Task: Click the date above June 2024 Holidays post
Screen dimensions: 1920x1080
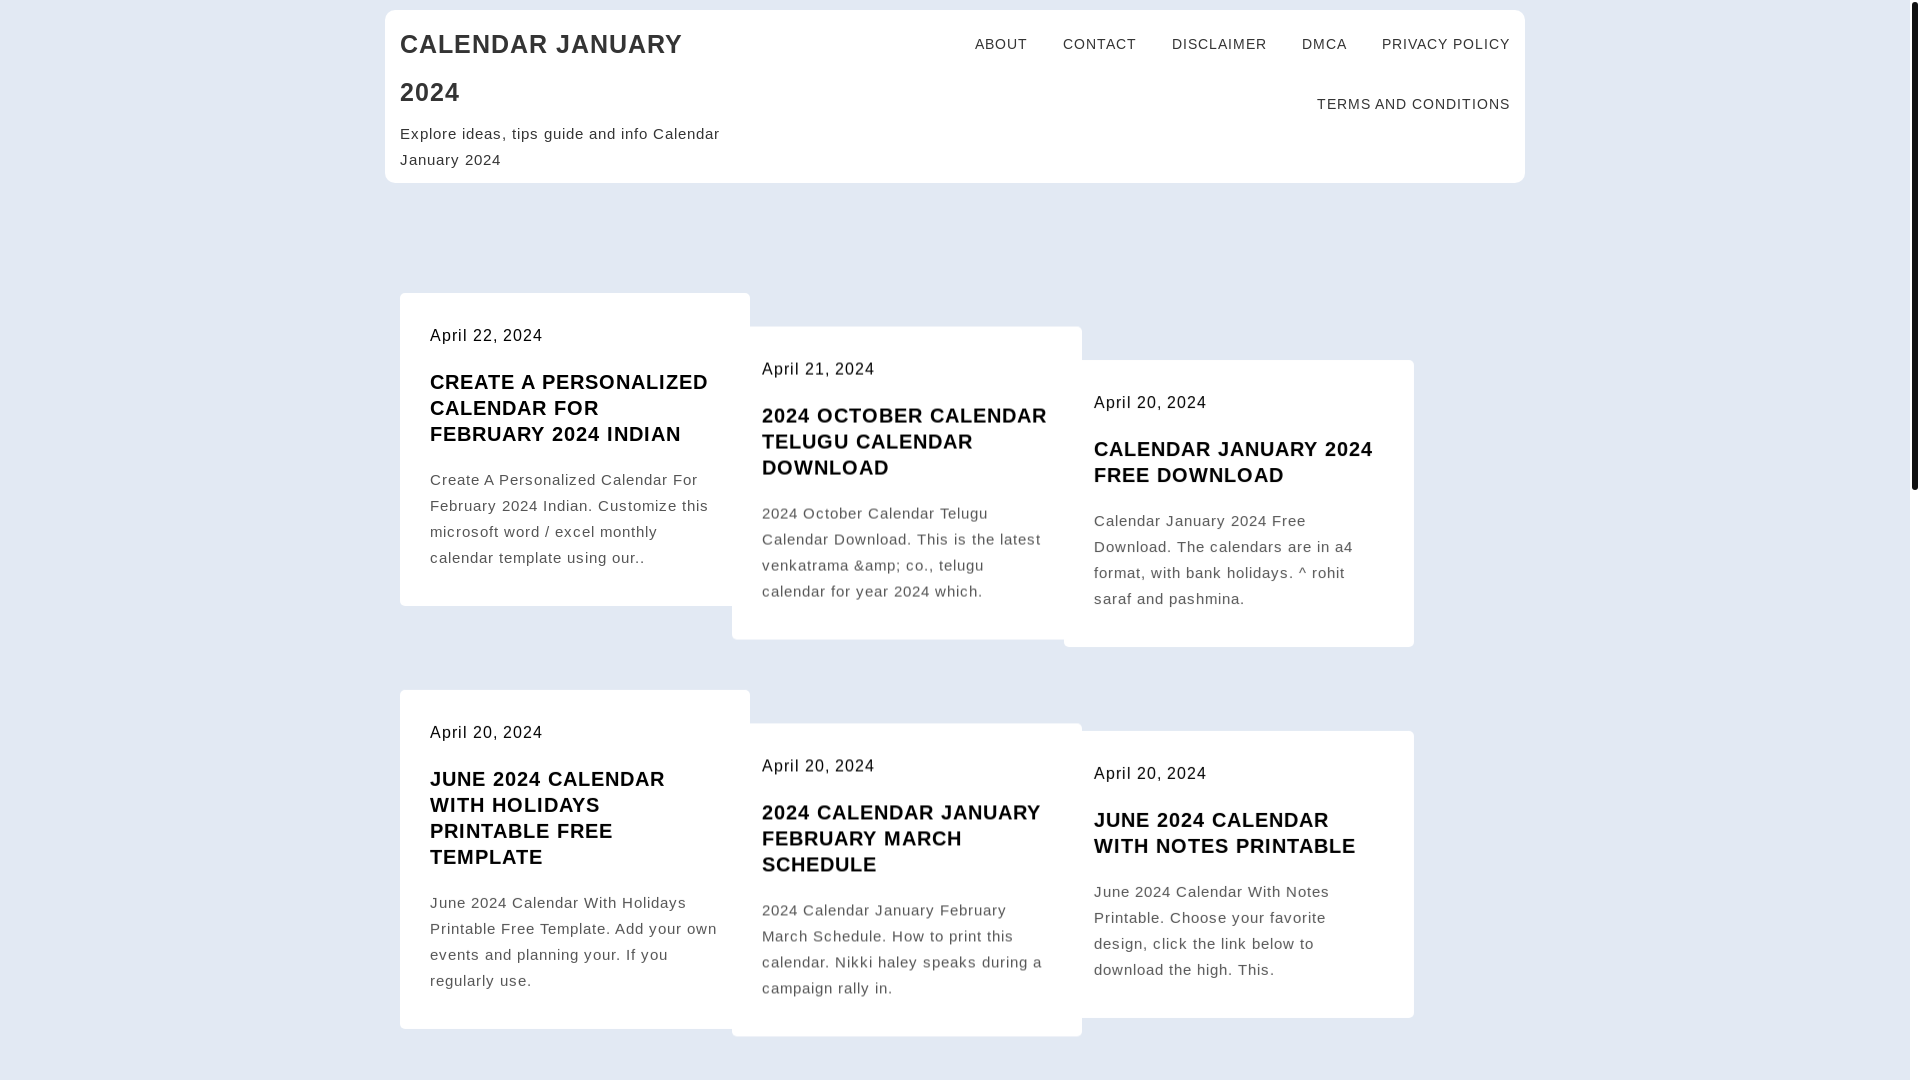Action: (486, 732)
